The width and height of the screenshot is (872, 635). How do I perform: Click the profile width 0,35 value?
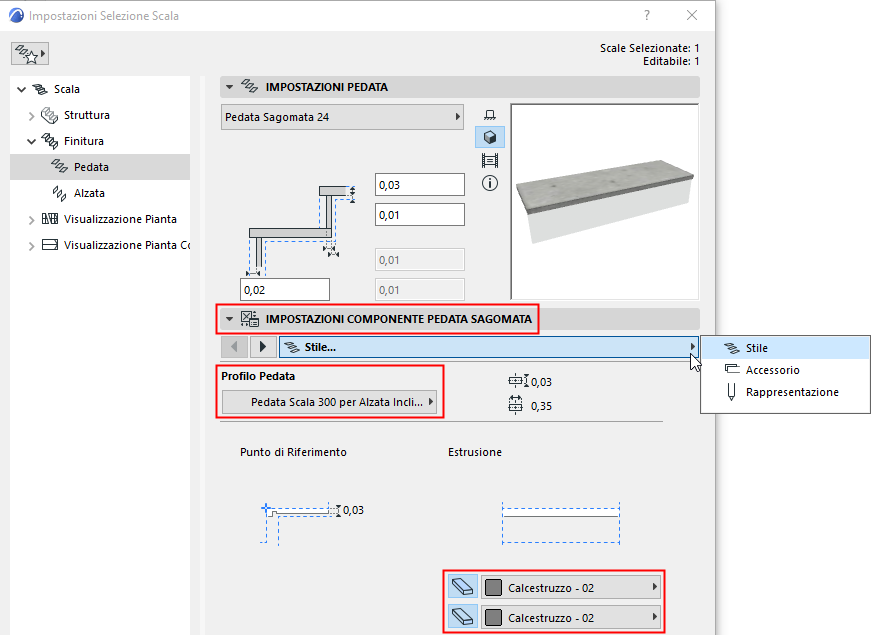click(541, 406)
